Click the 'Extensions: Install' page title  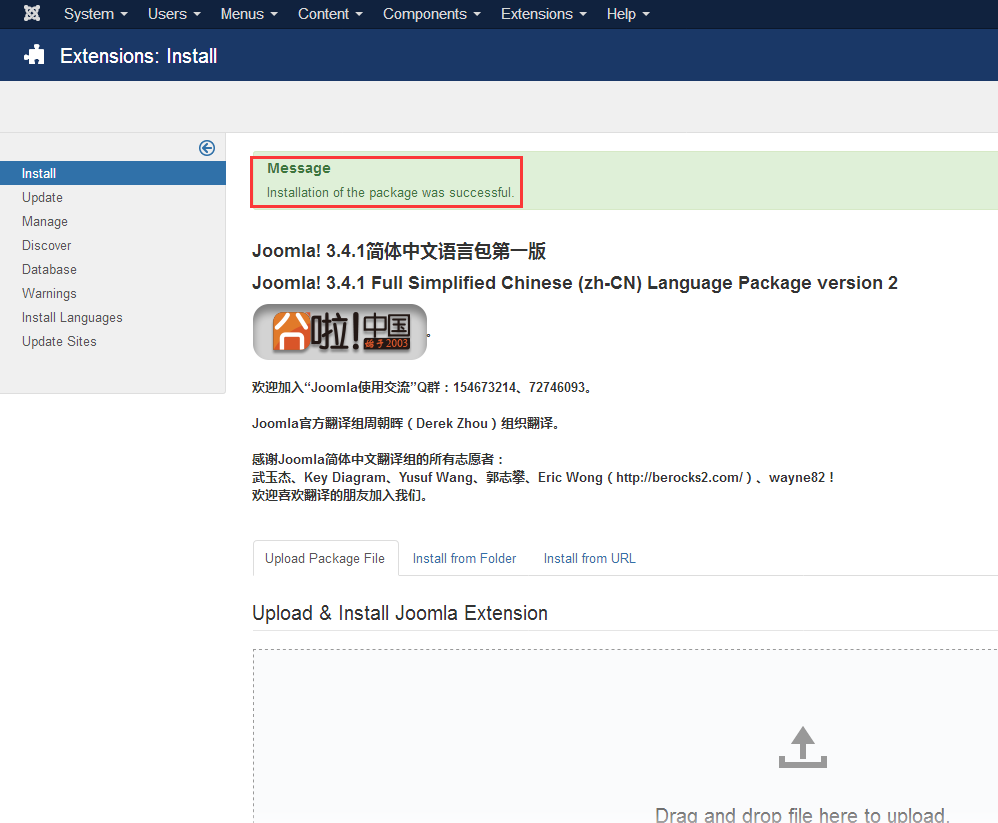[139, 56]
